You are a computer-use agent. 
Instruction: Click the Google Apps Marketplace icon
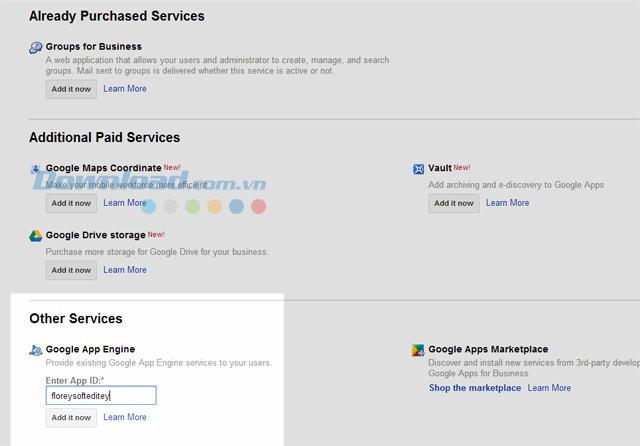point(418,350)
